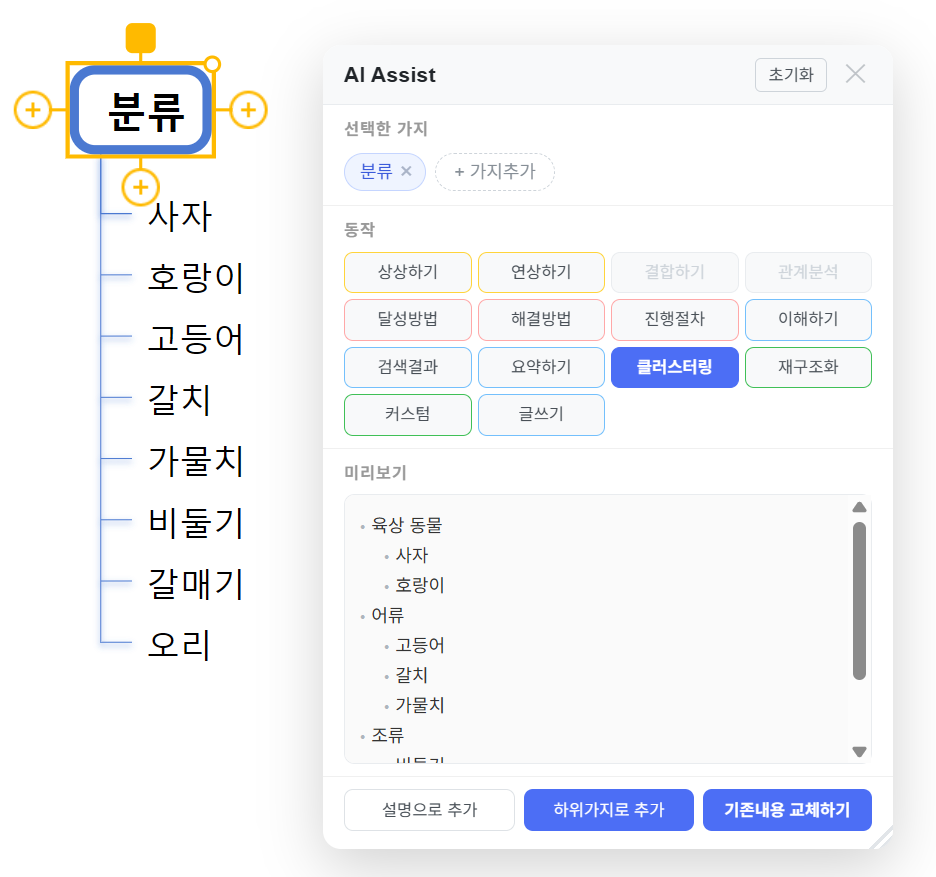Toggle the 클러스터링 clustering action
This screenshot has height=877, width=936.
tap(674, 367)
